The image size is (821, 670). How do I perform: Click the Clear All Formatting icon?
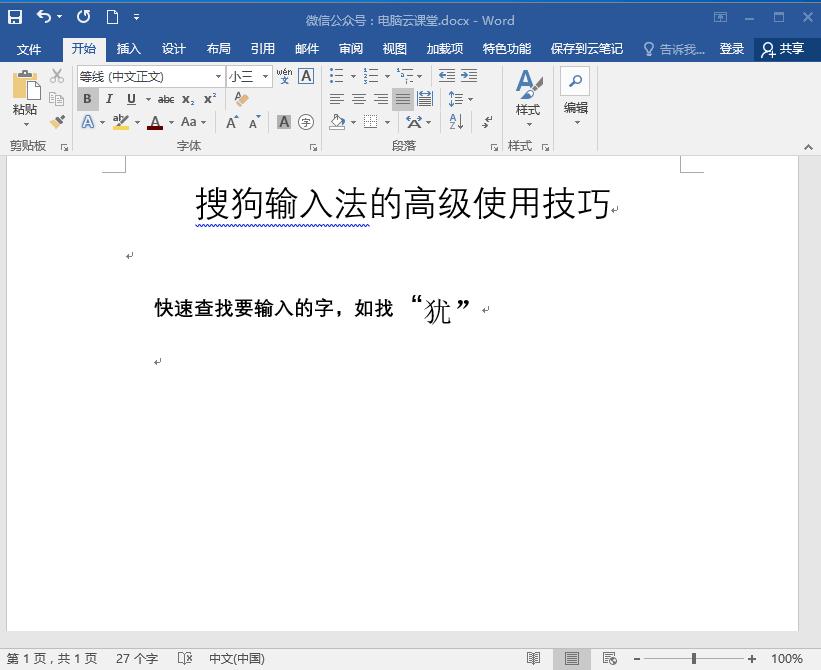[240, 97]
